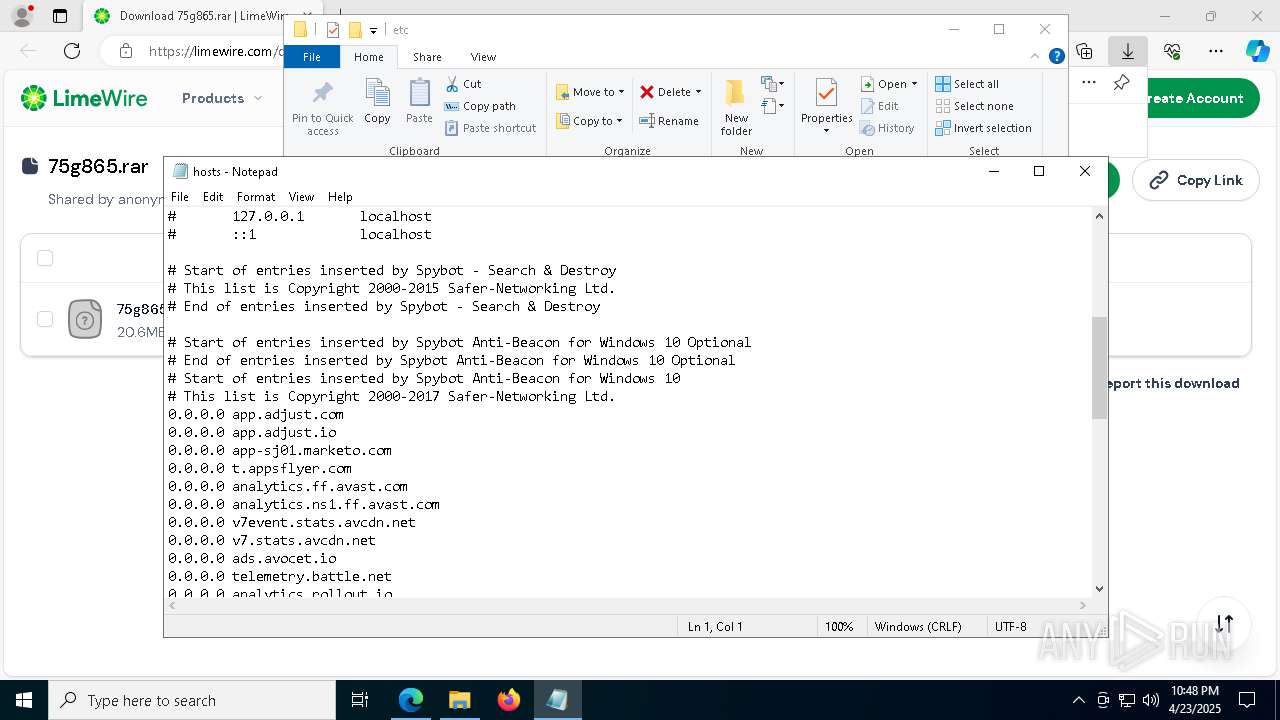Click Notepad vertical scrollbar thumb
The image size is (1280, 720).
click(1100, 367)
